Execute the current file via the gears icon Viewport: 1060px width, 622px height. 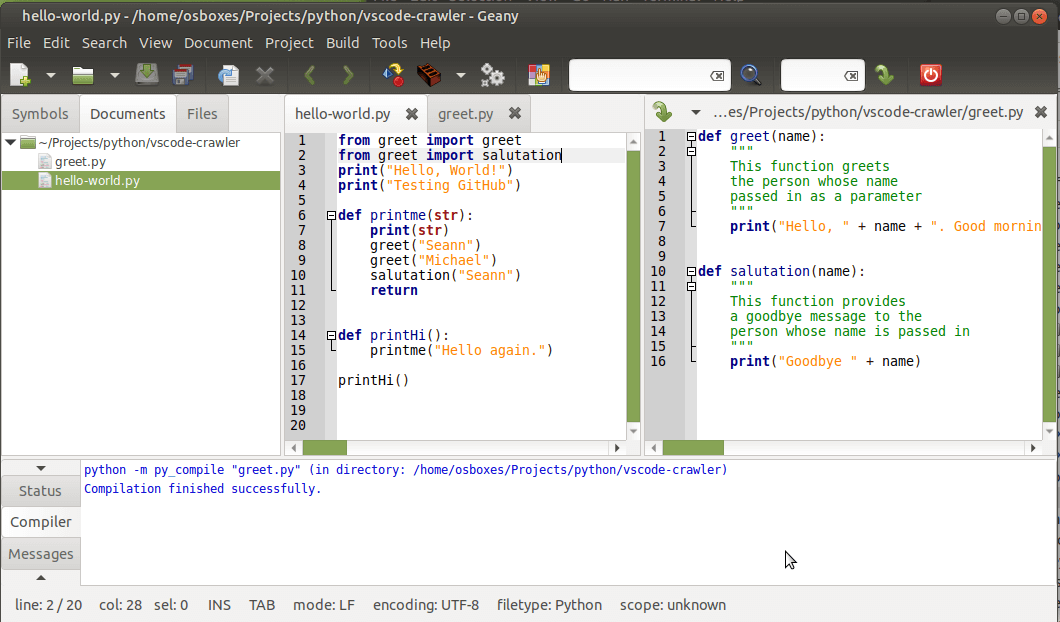point(492,75)
